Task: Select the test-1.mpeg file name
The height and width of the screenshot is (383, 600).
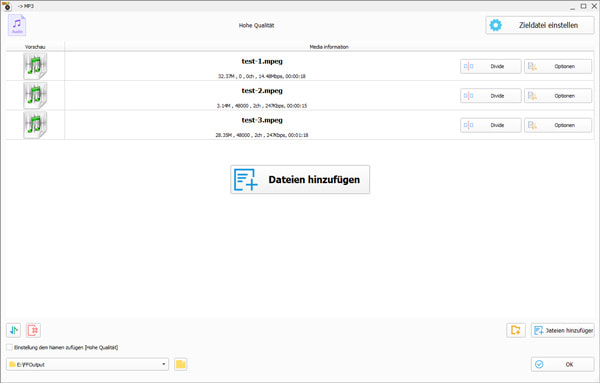Action: 262,61
